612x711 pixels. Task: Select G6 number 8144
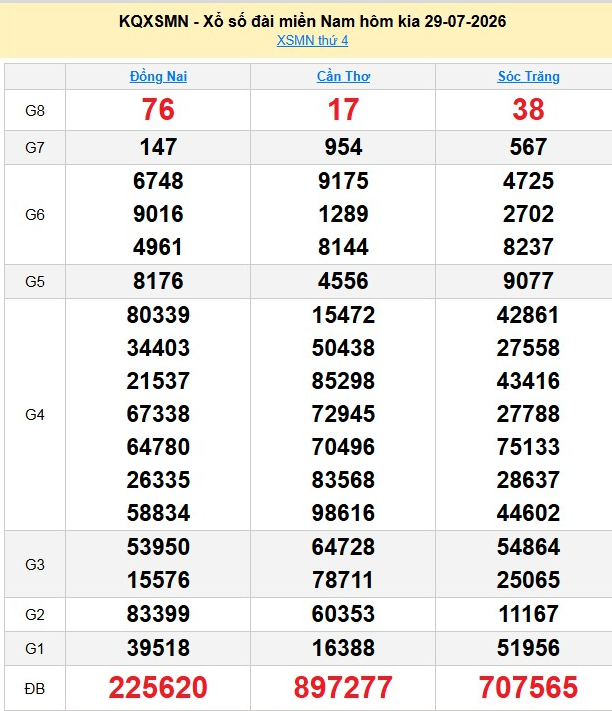(x=343, y=247)
